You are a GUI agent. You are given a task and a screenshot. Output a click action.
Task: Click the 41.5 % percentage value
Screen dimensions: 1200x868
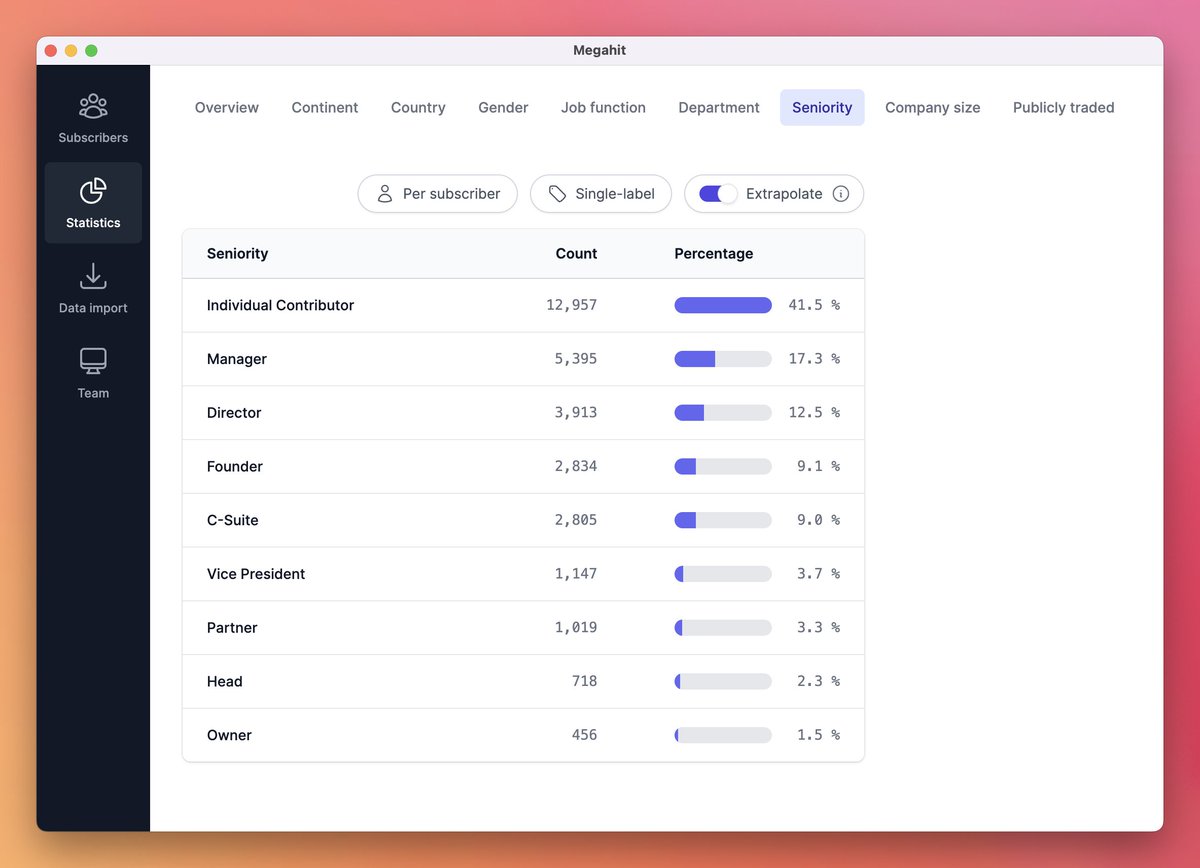click(814, 305)
